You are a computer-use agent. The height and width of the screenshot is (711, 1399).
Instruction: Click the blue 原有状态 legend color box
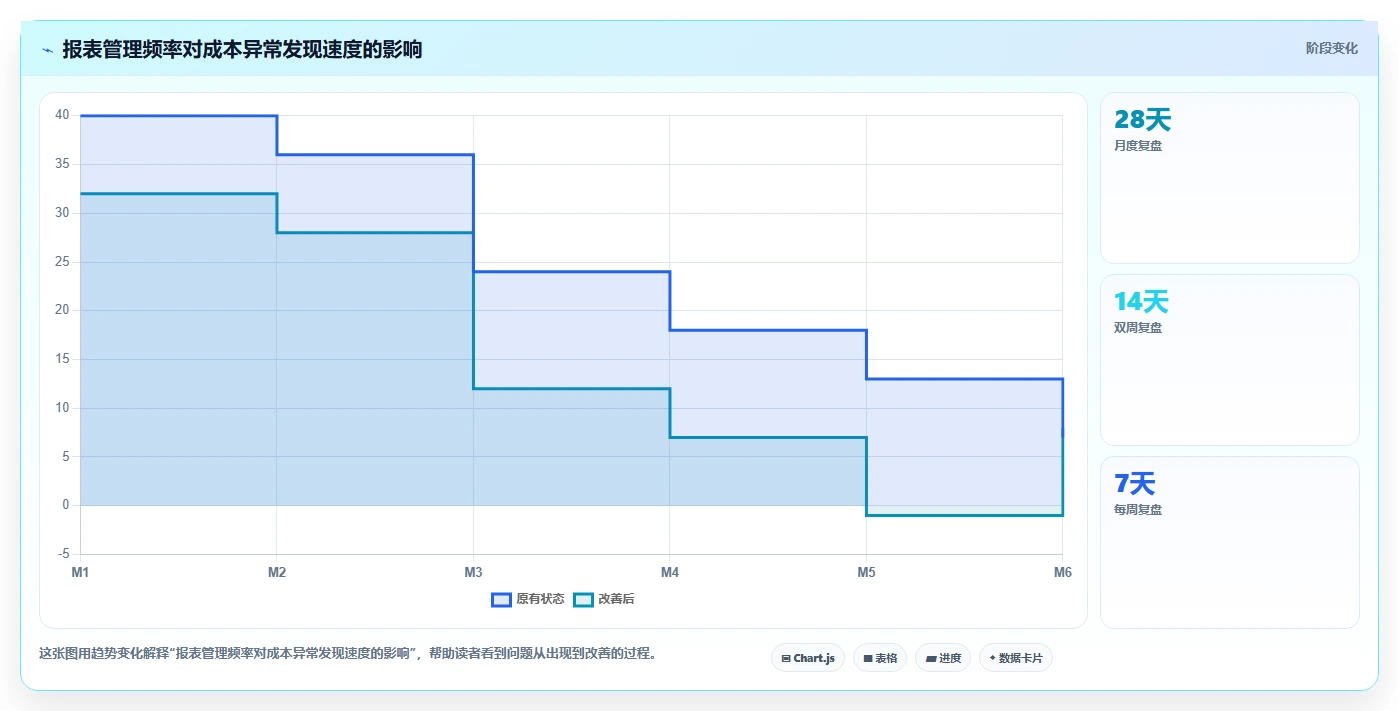pos(501,599)
